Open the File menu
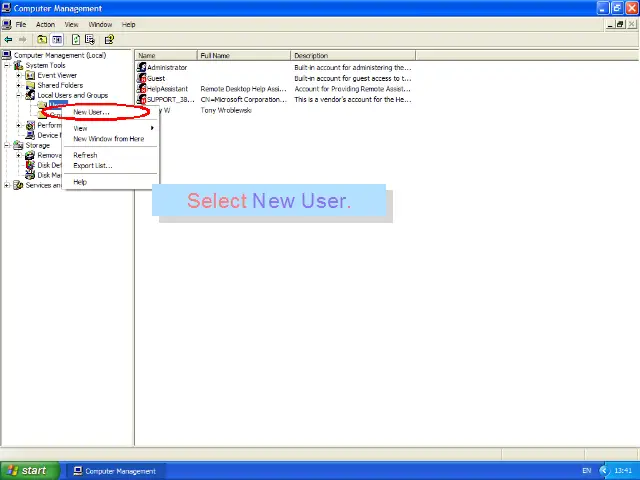The height and width of the screenshot is (480, 640). 21,24
